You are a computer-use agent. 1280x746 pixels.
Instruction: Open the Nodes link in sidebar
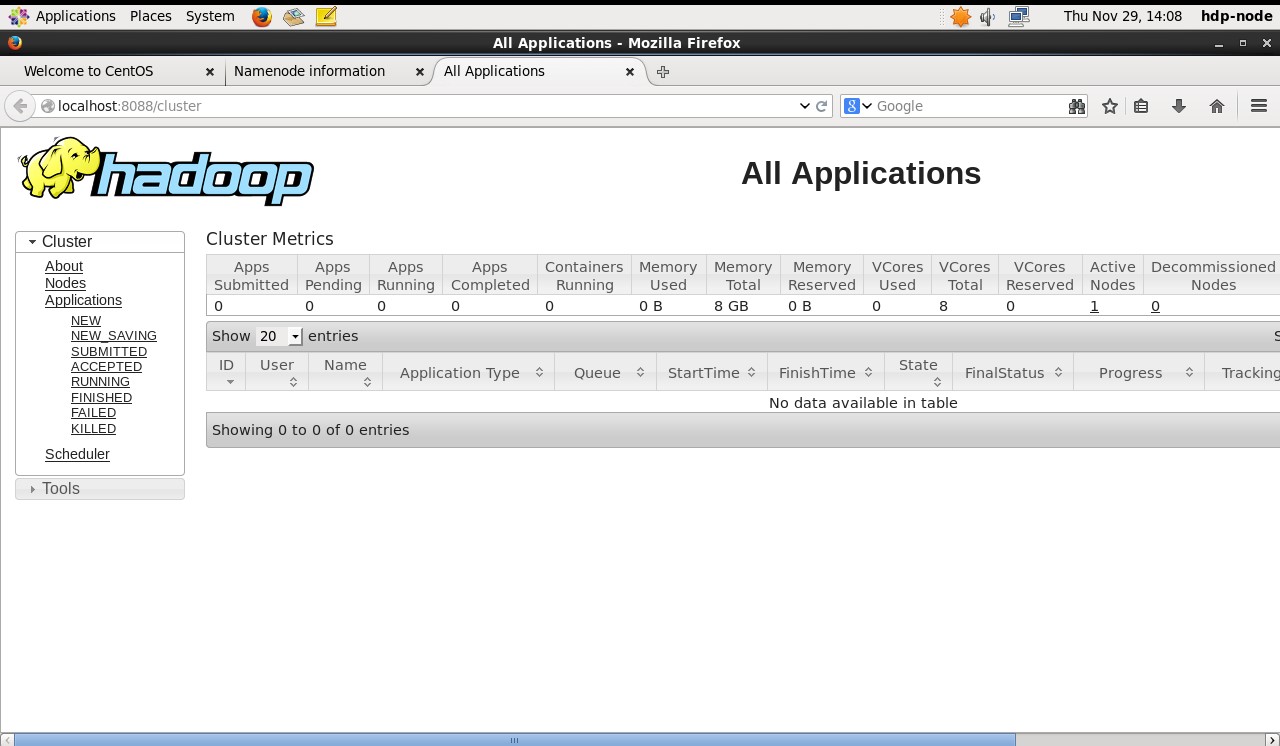[65, 283]
